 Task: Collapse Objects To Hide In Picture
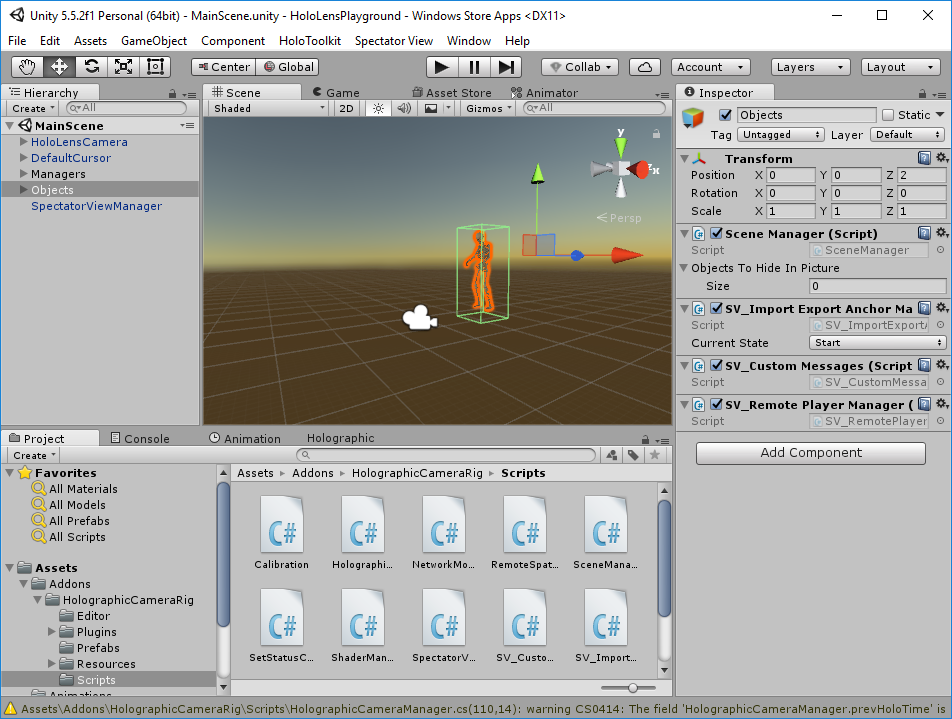click(684, 268)
